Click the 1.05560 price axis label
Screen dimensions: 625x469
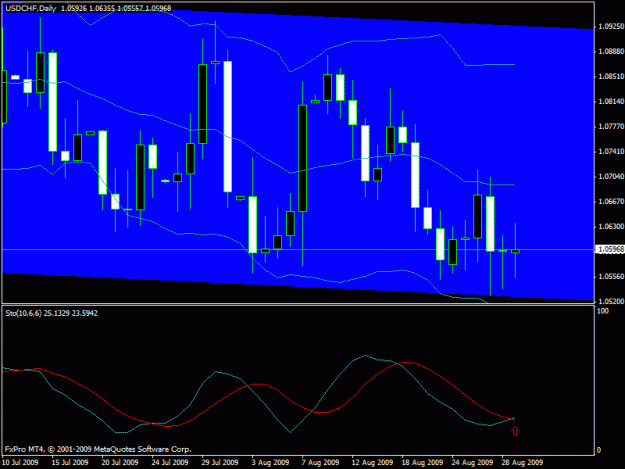point(611,276)
